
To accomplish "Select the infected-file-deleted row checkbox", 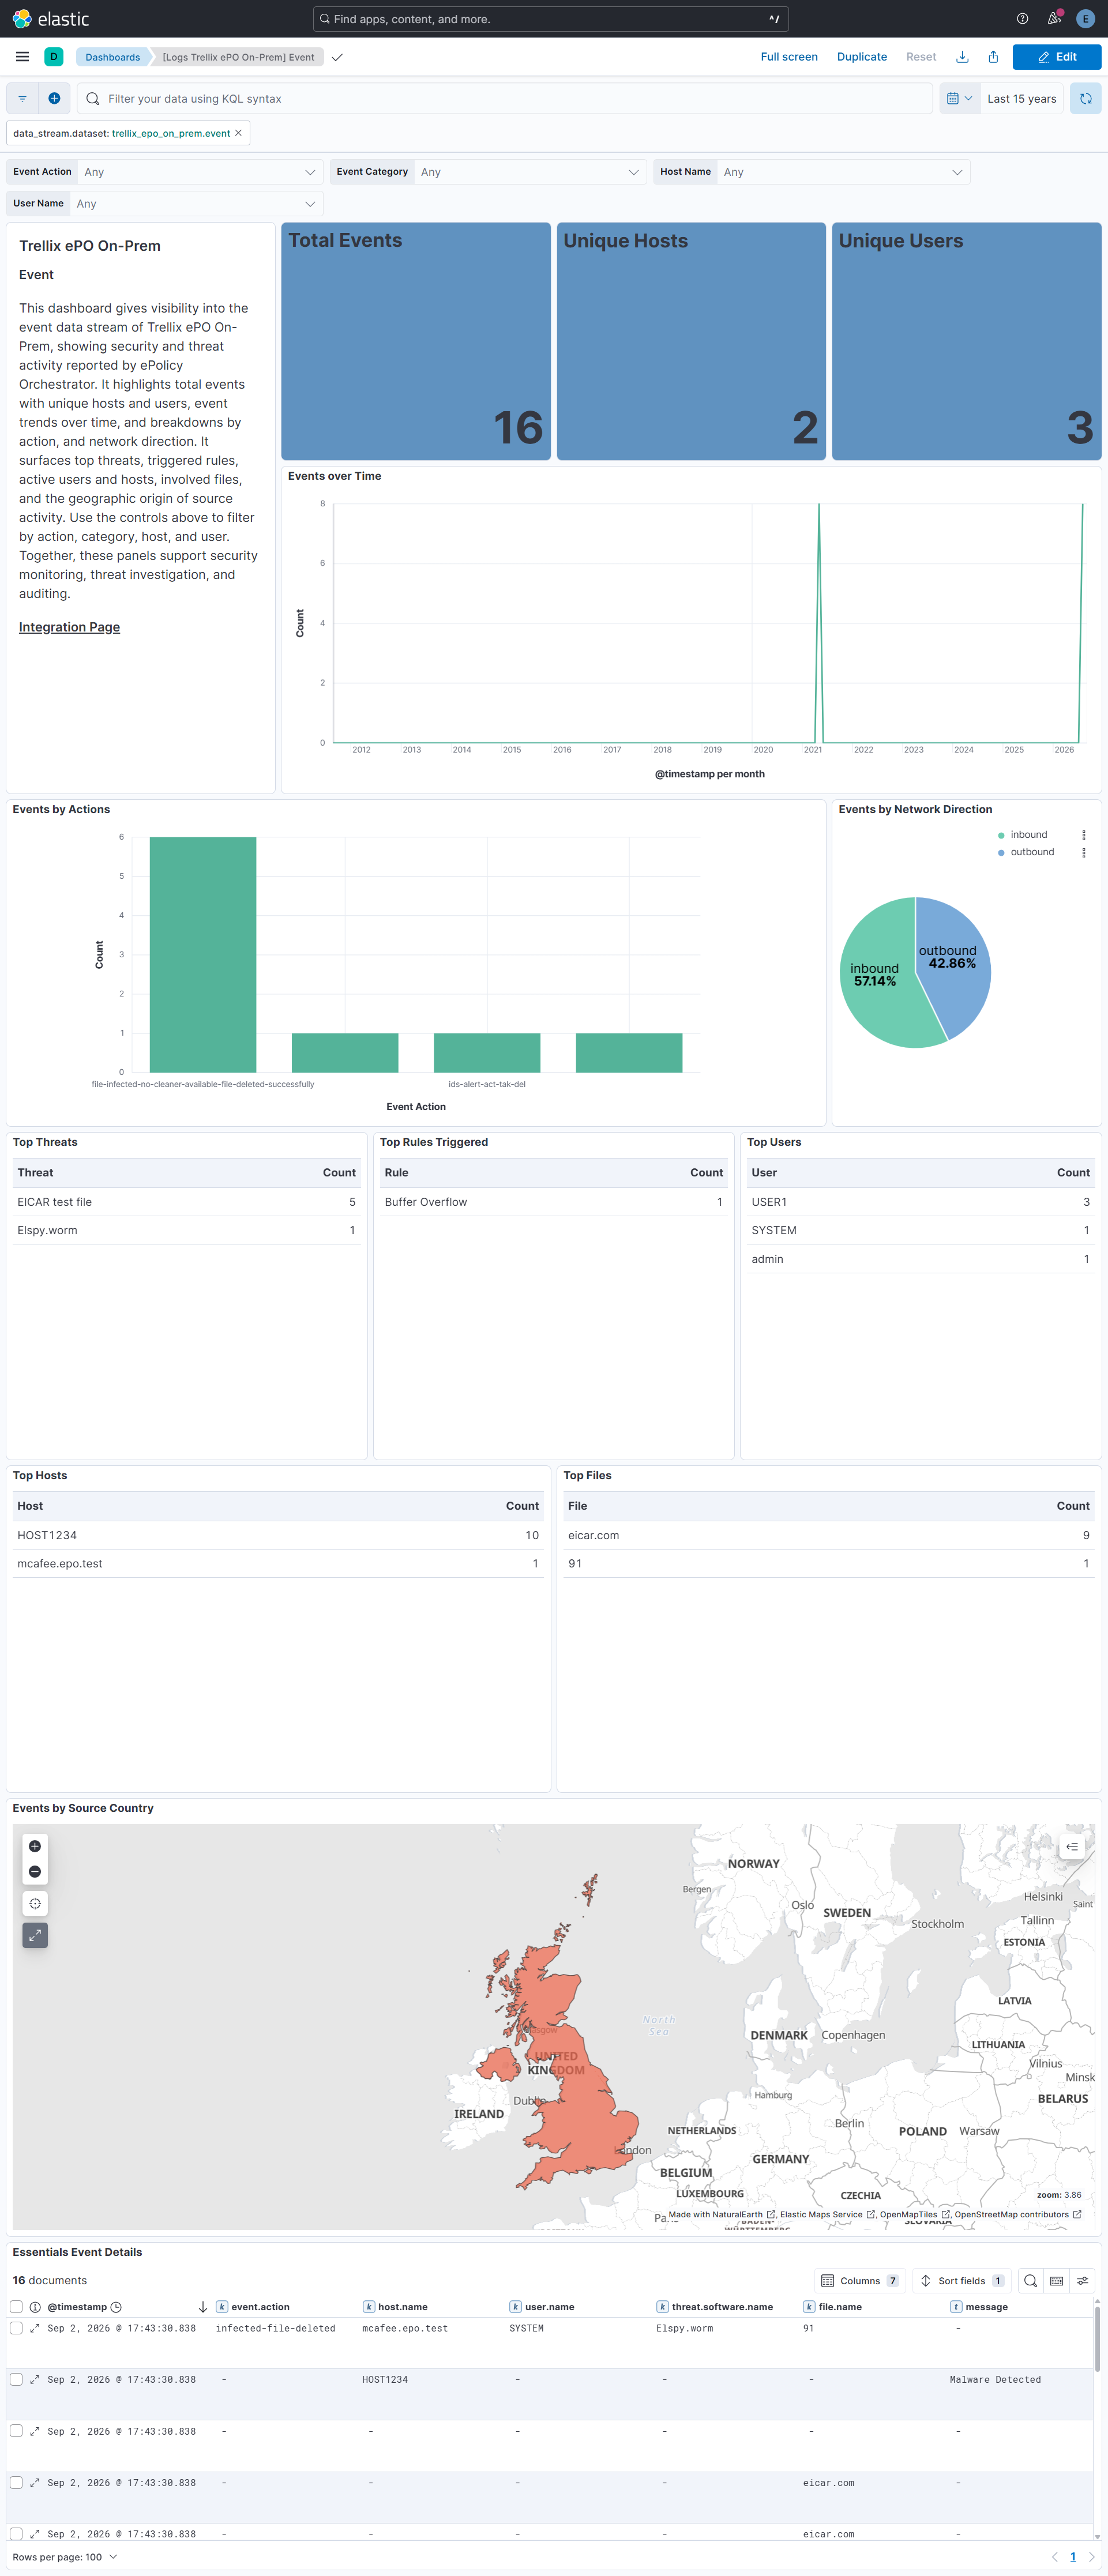I will coord(16,2329).
